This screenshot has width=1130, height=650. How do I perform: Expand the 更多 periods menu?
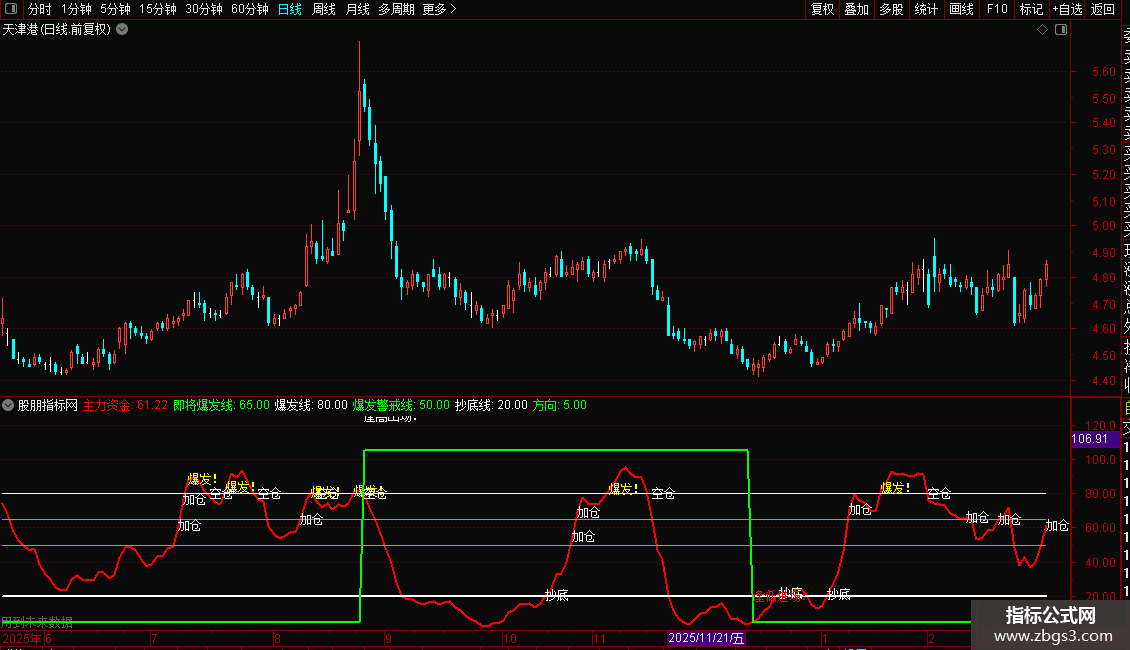[x=439, y=9]
